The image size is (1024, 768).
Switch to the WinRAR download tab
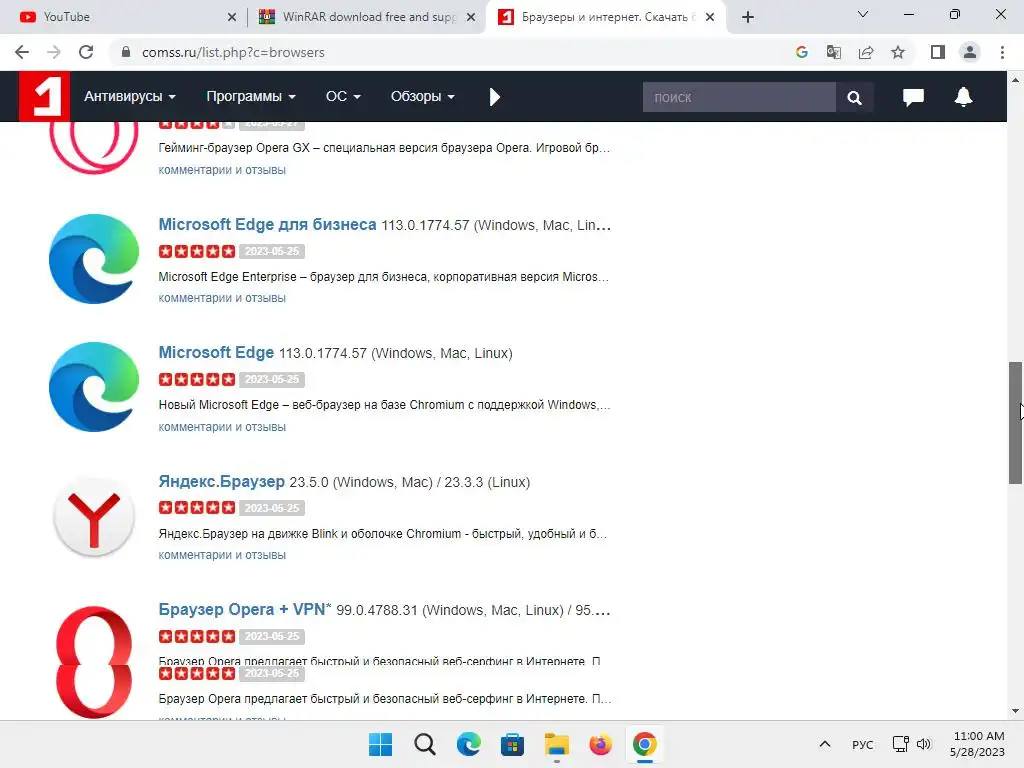point(366,17)
